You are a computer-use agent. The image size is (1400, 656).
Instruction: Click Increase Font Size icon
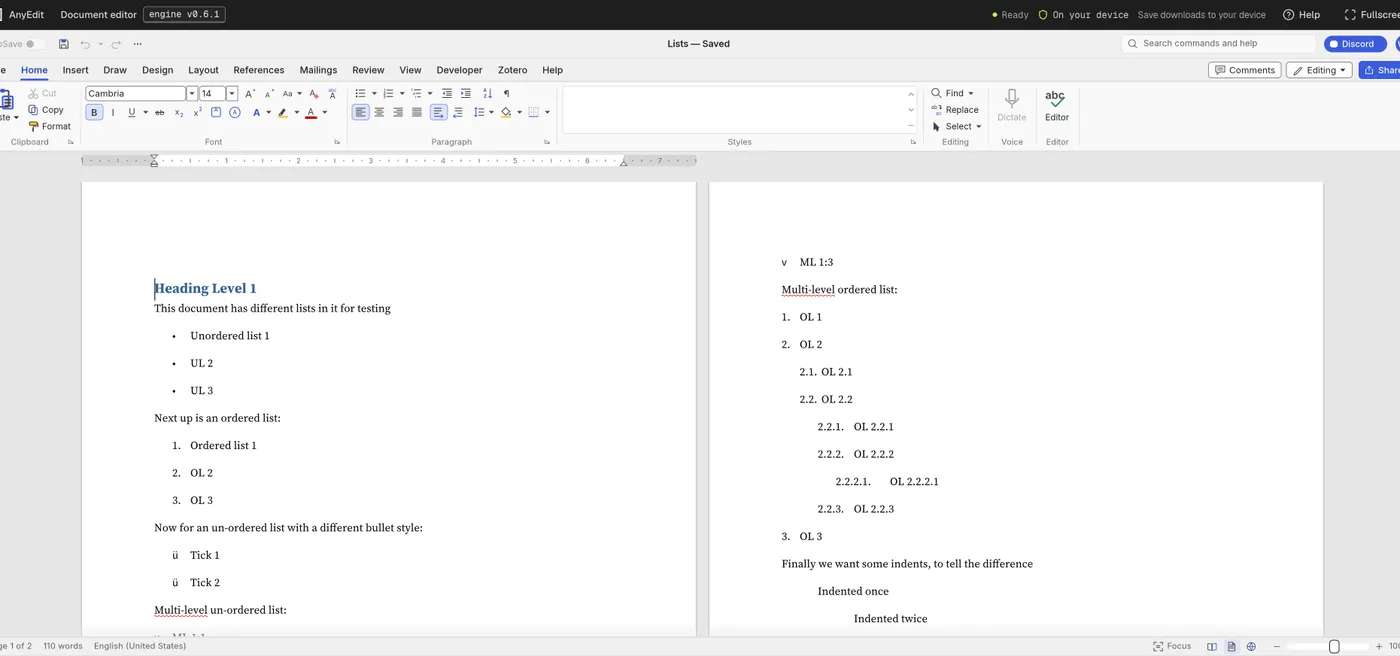tap(250, 93)
